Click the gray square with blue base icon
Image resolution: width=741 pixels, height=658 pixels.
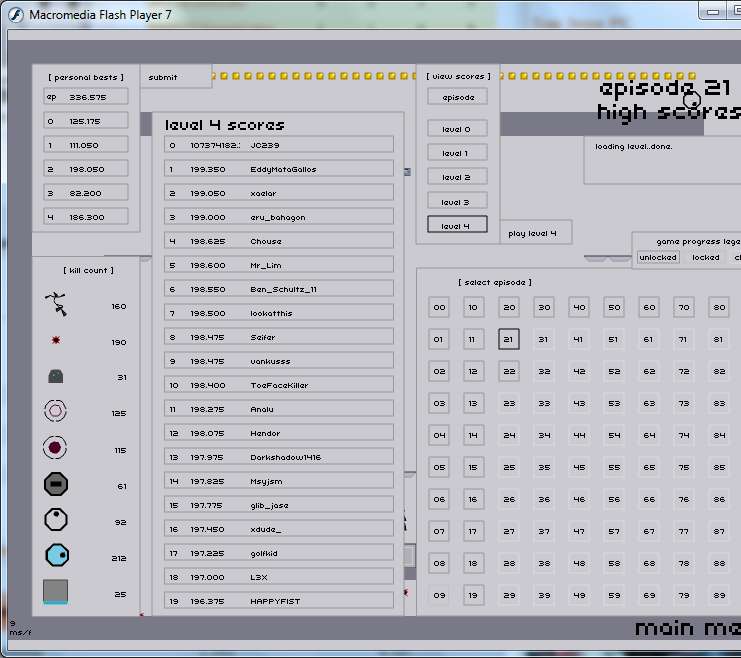(x=56, y=592)
